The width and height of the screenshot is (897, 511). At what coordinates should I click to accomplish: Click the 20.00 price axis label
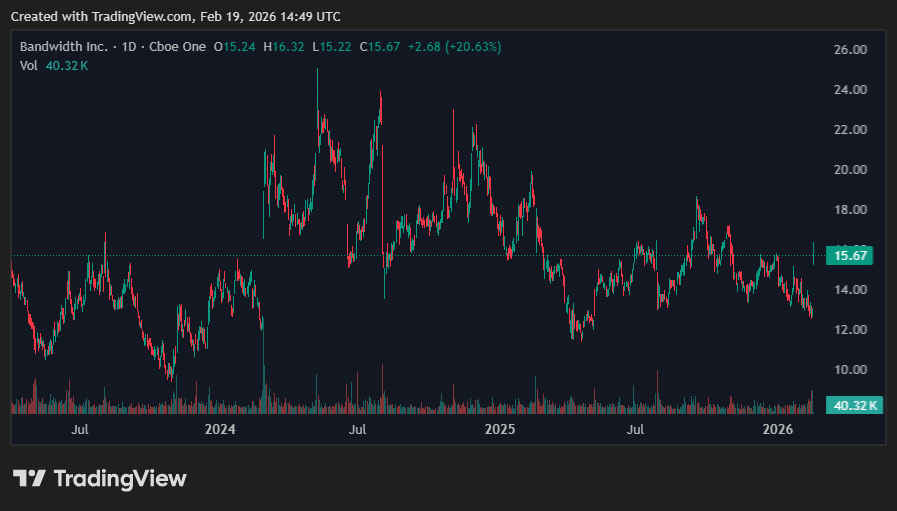851,170
